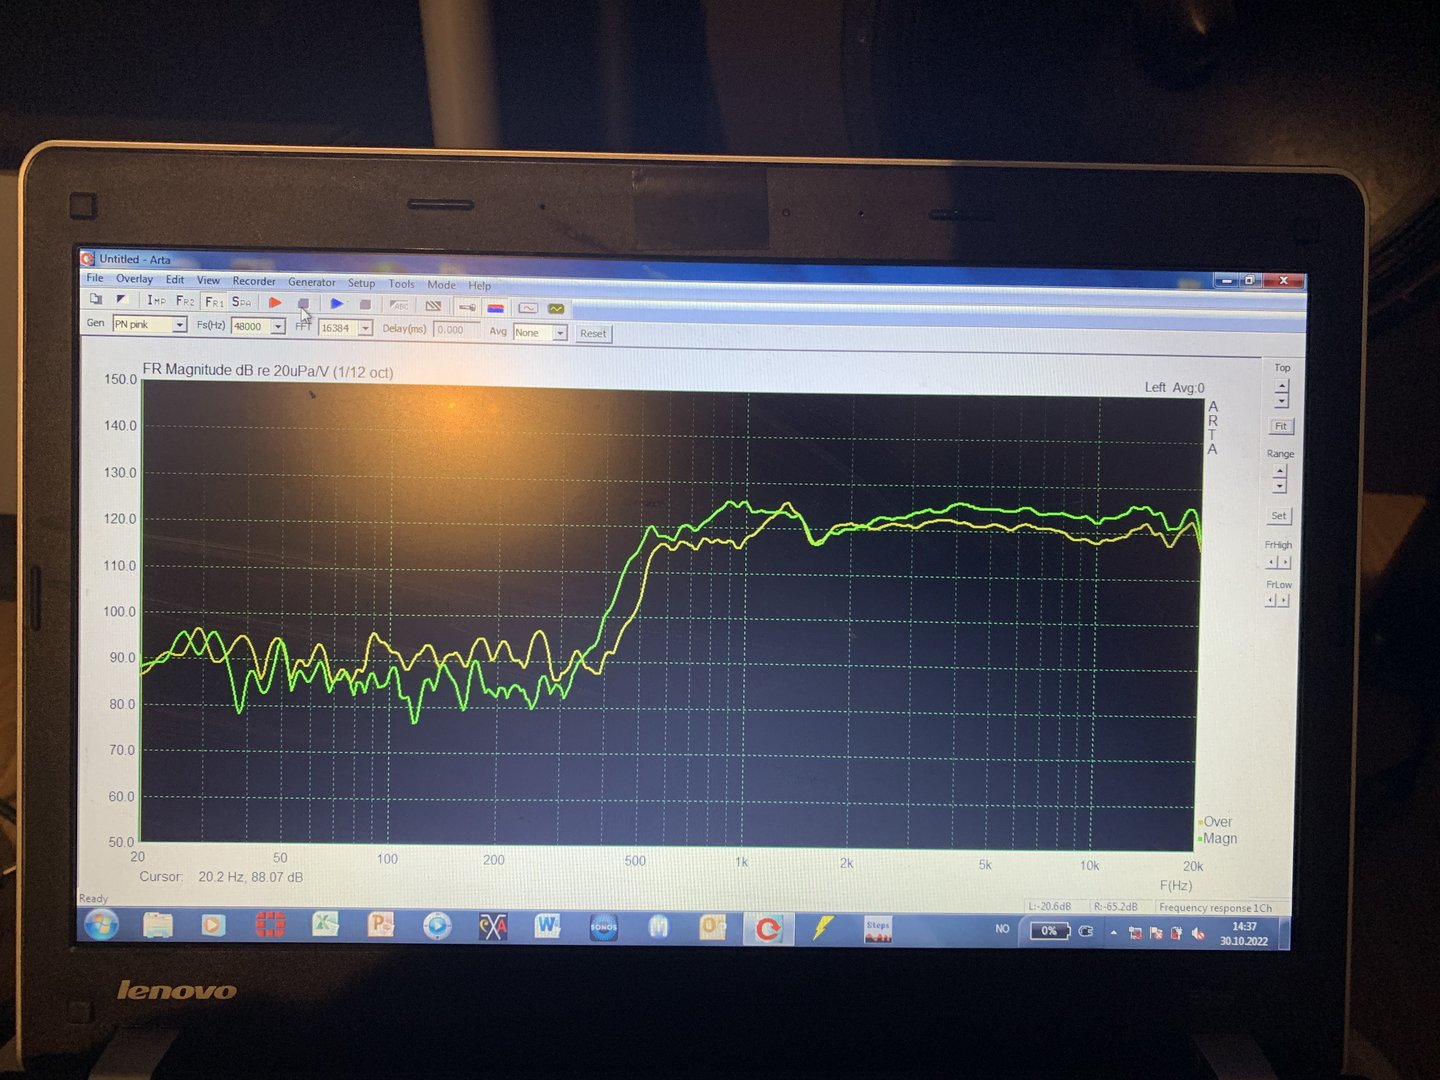Increase Top with the up arrow
Image resolution: width=1440 pixels, height=1080 pixels.
pyautogui.click(x=1282, y=385)
